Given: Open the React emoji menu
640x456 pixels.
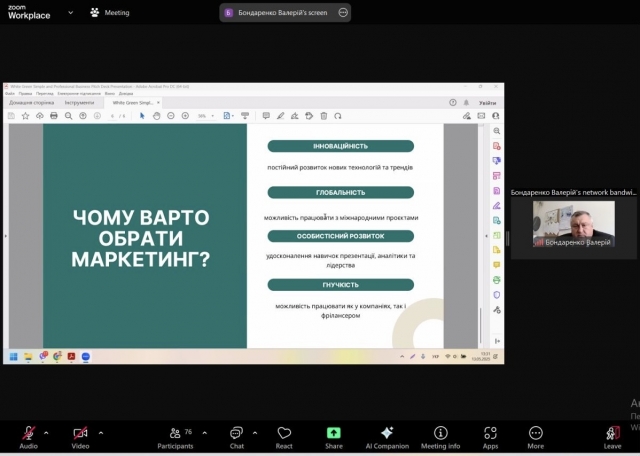Looking at the screenshot, I should click(x=284, y=435).
